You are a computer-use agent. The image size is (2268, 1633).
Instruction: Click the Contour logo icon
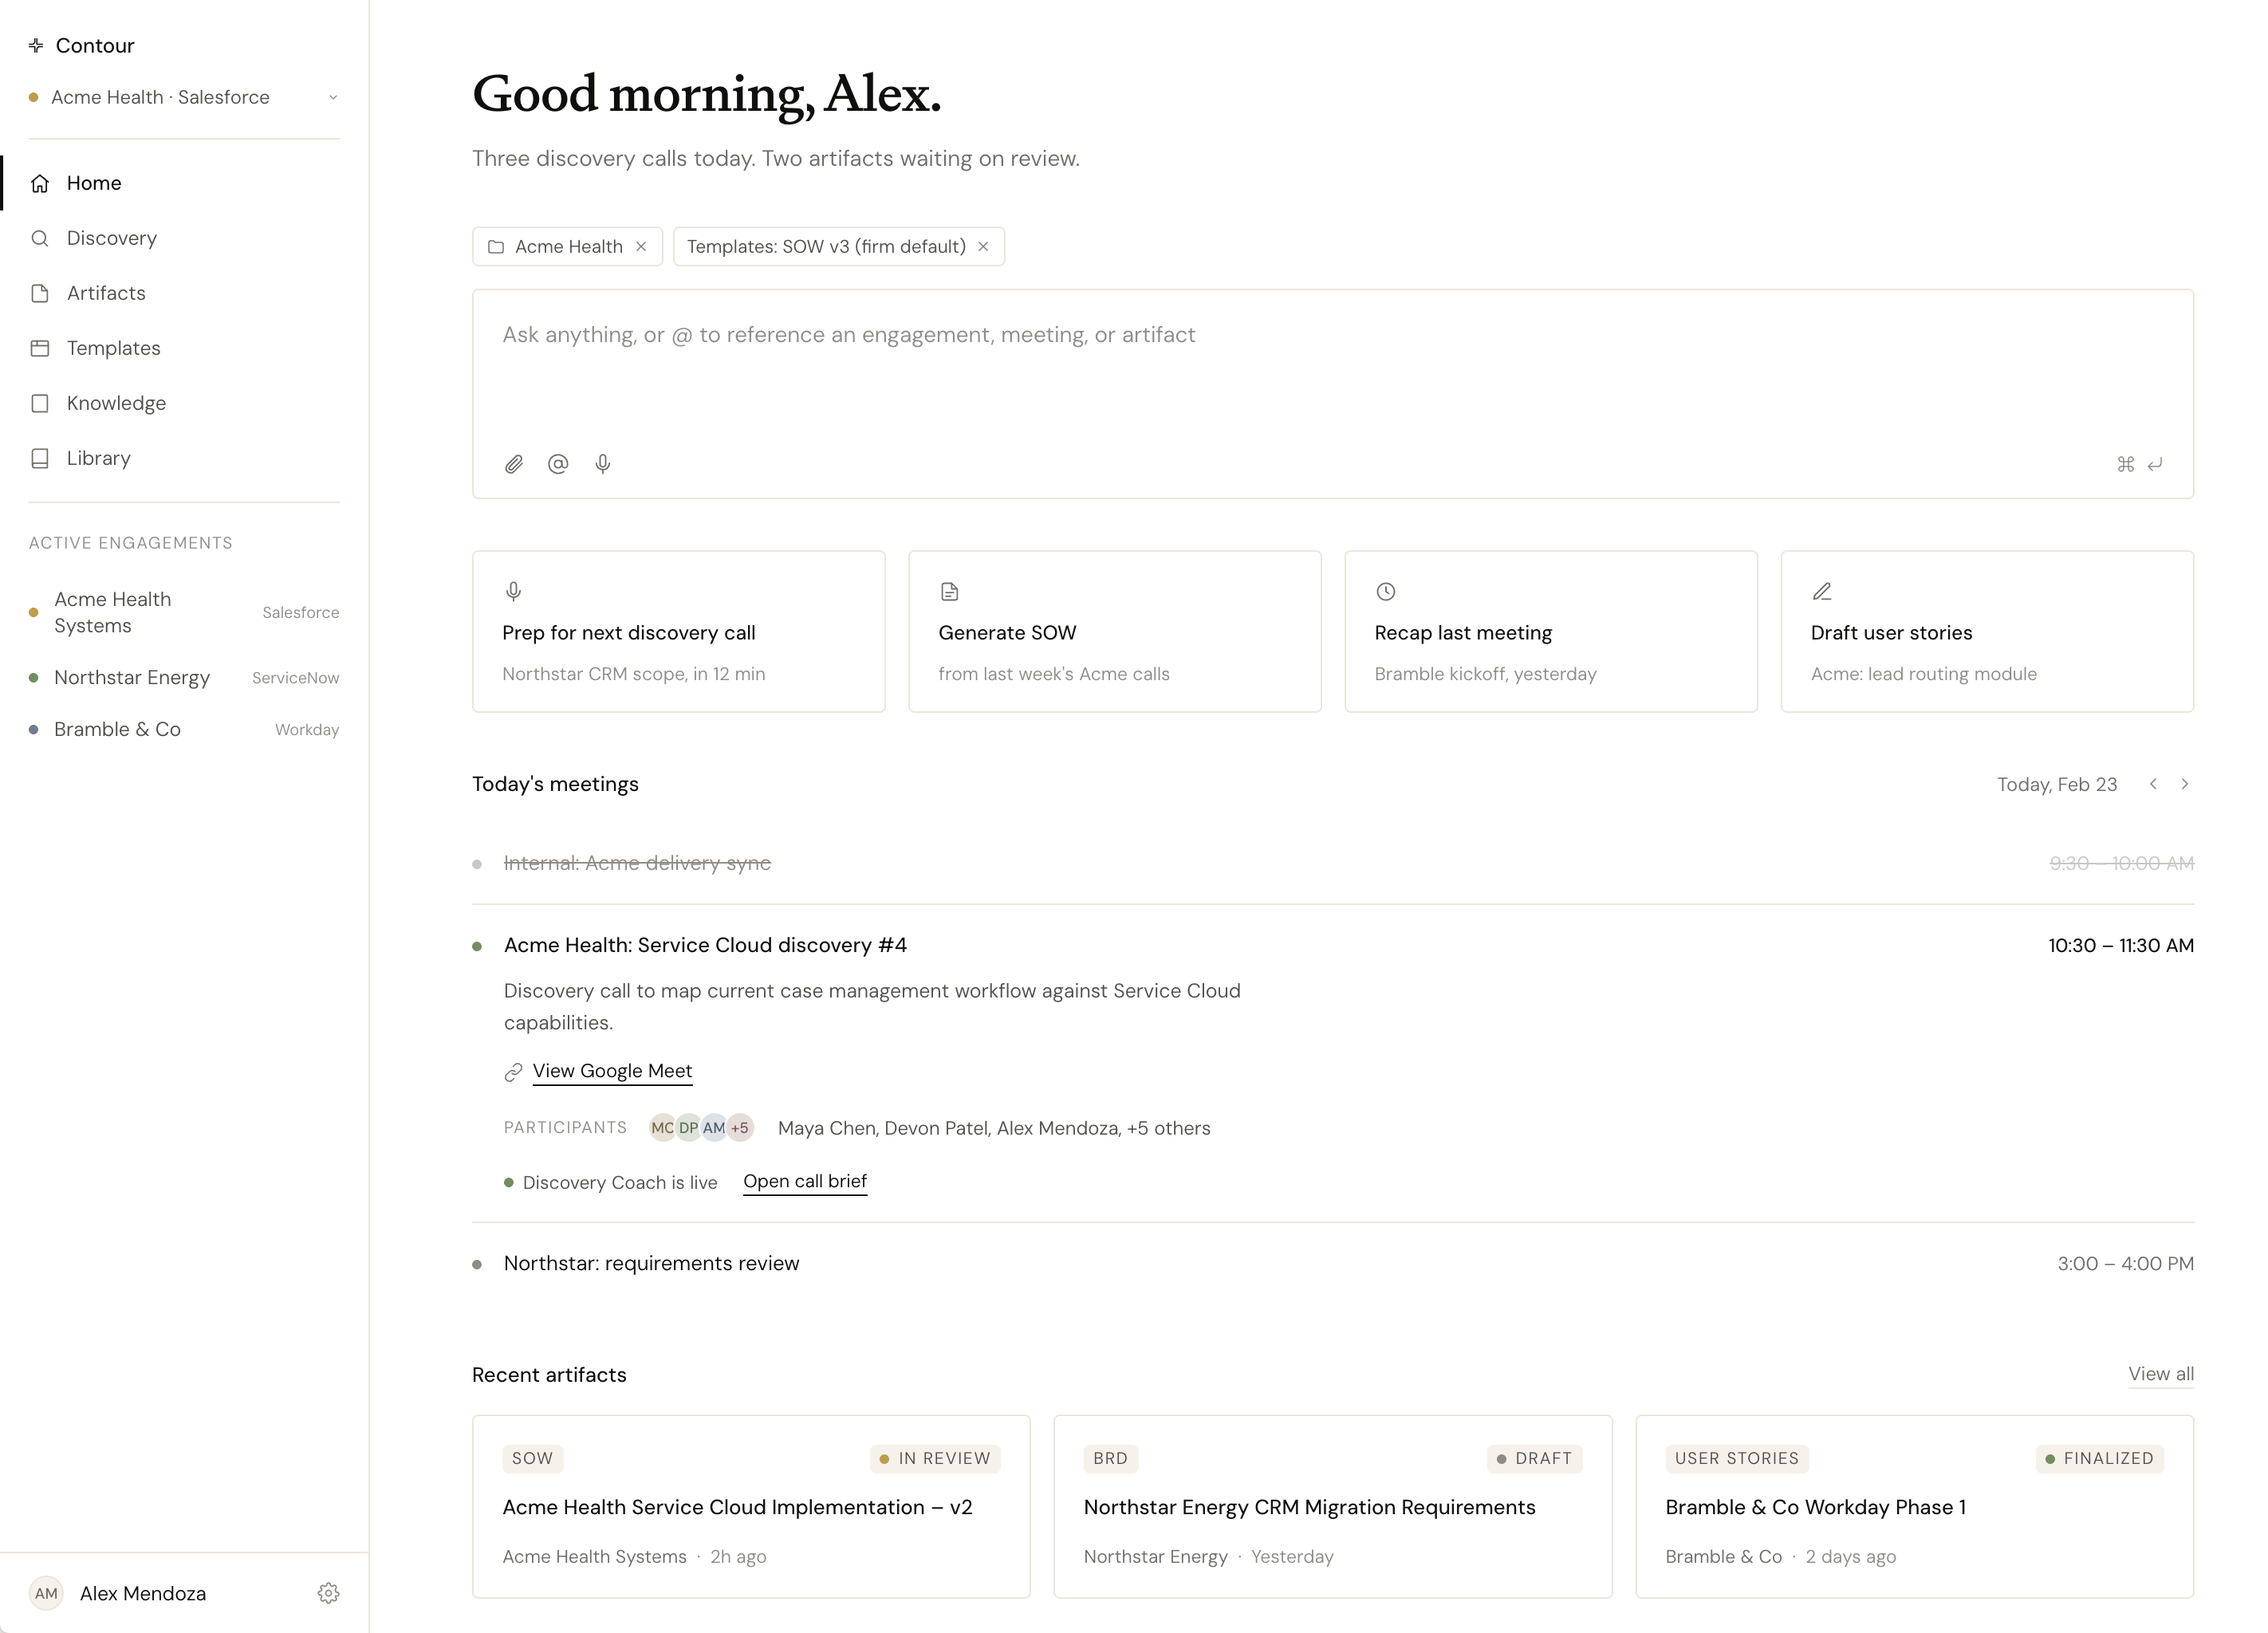point(36,45)
